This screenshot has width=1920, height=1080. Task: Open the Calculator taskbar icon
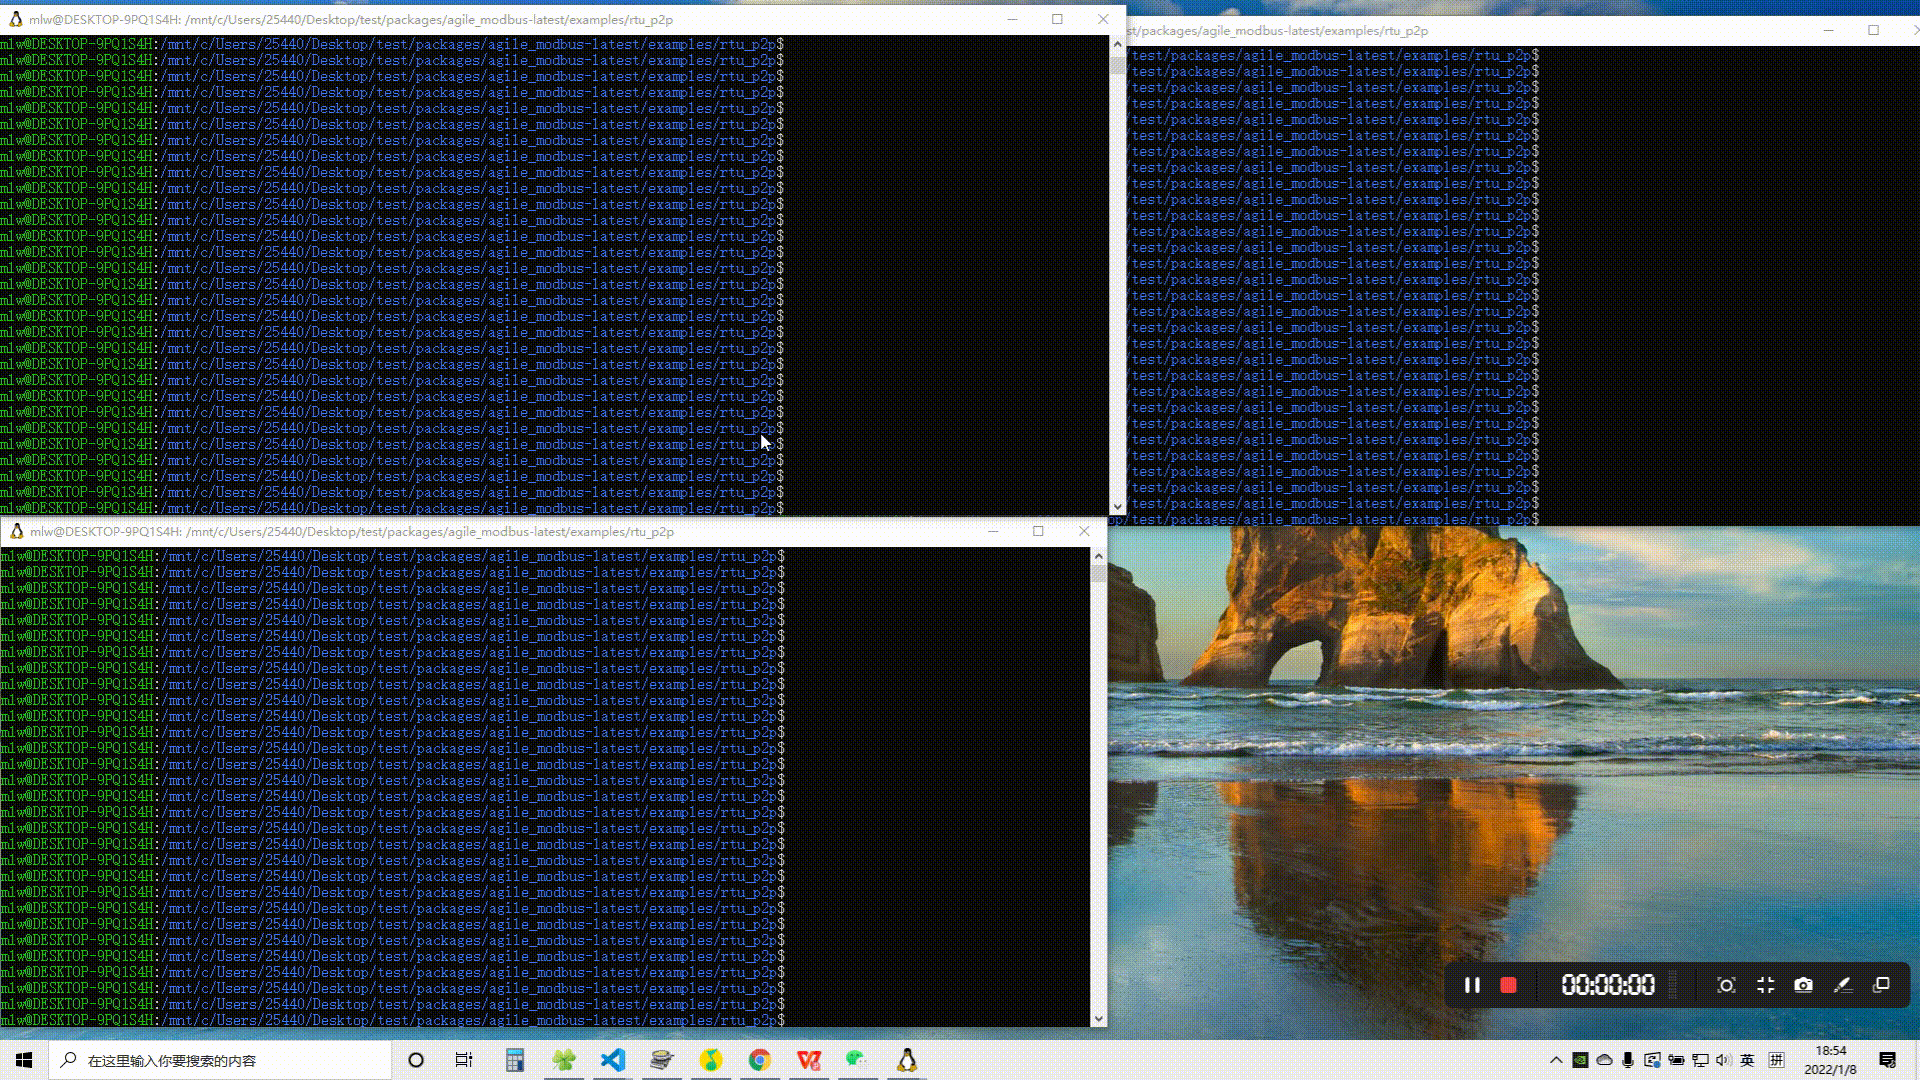pyautogui.click(x=515, y=1060)
